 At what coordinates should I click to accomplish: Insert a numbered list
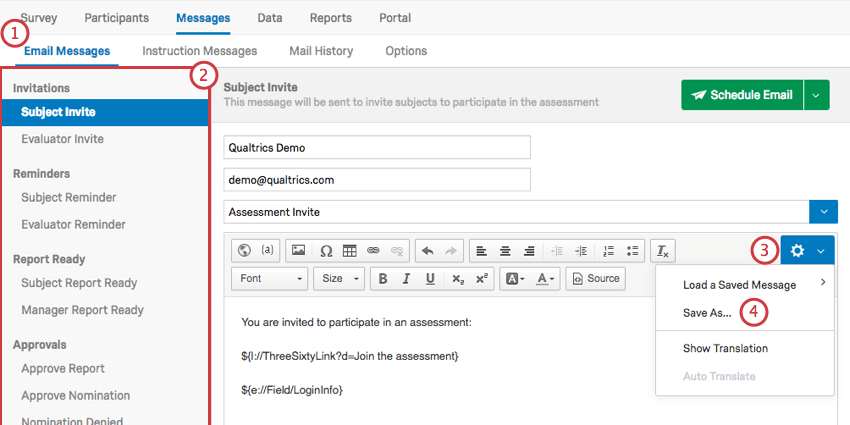[608, 250]
